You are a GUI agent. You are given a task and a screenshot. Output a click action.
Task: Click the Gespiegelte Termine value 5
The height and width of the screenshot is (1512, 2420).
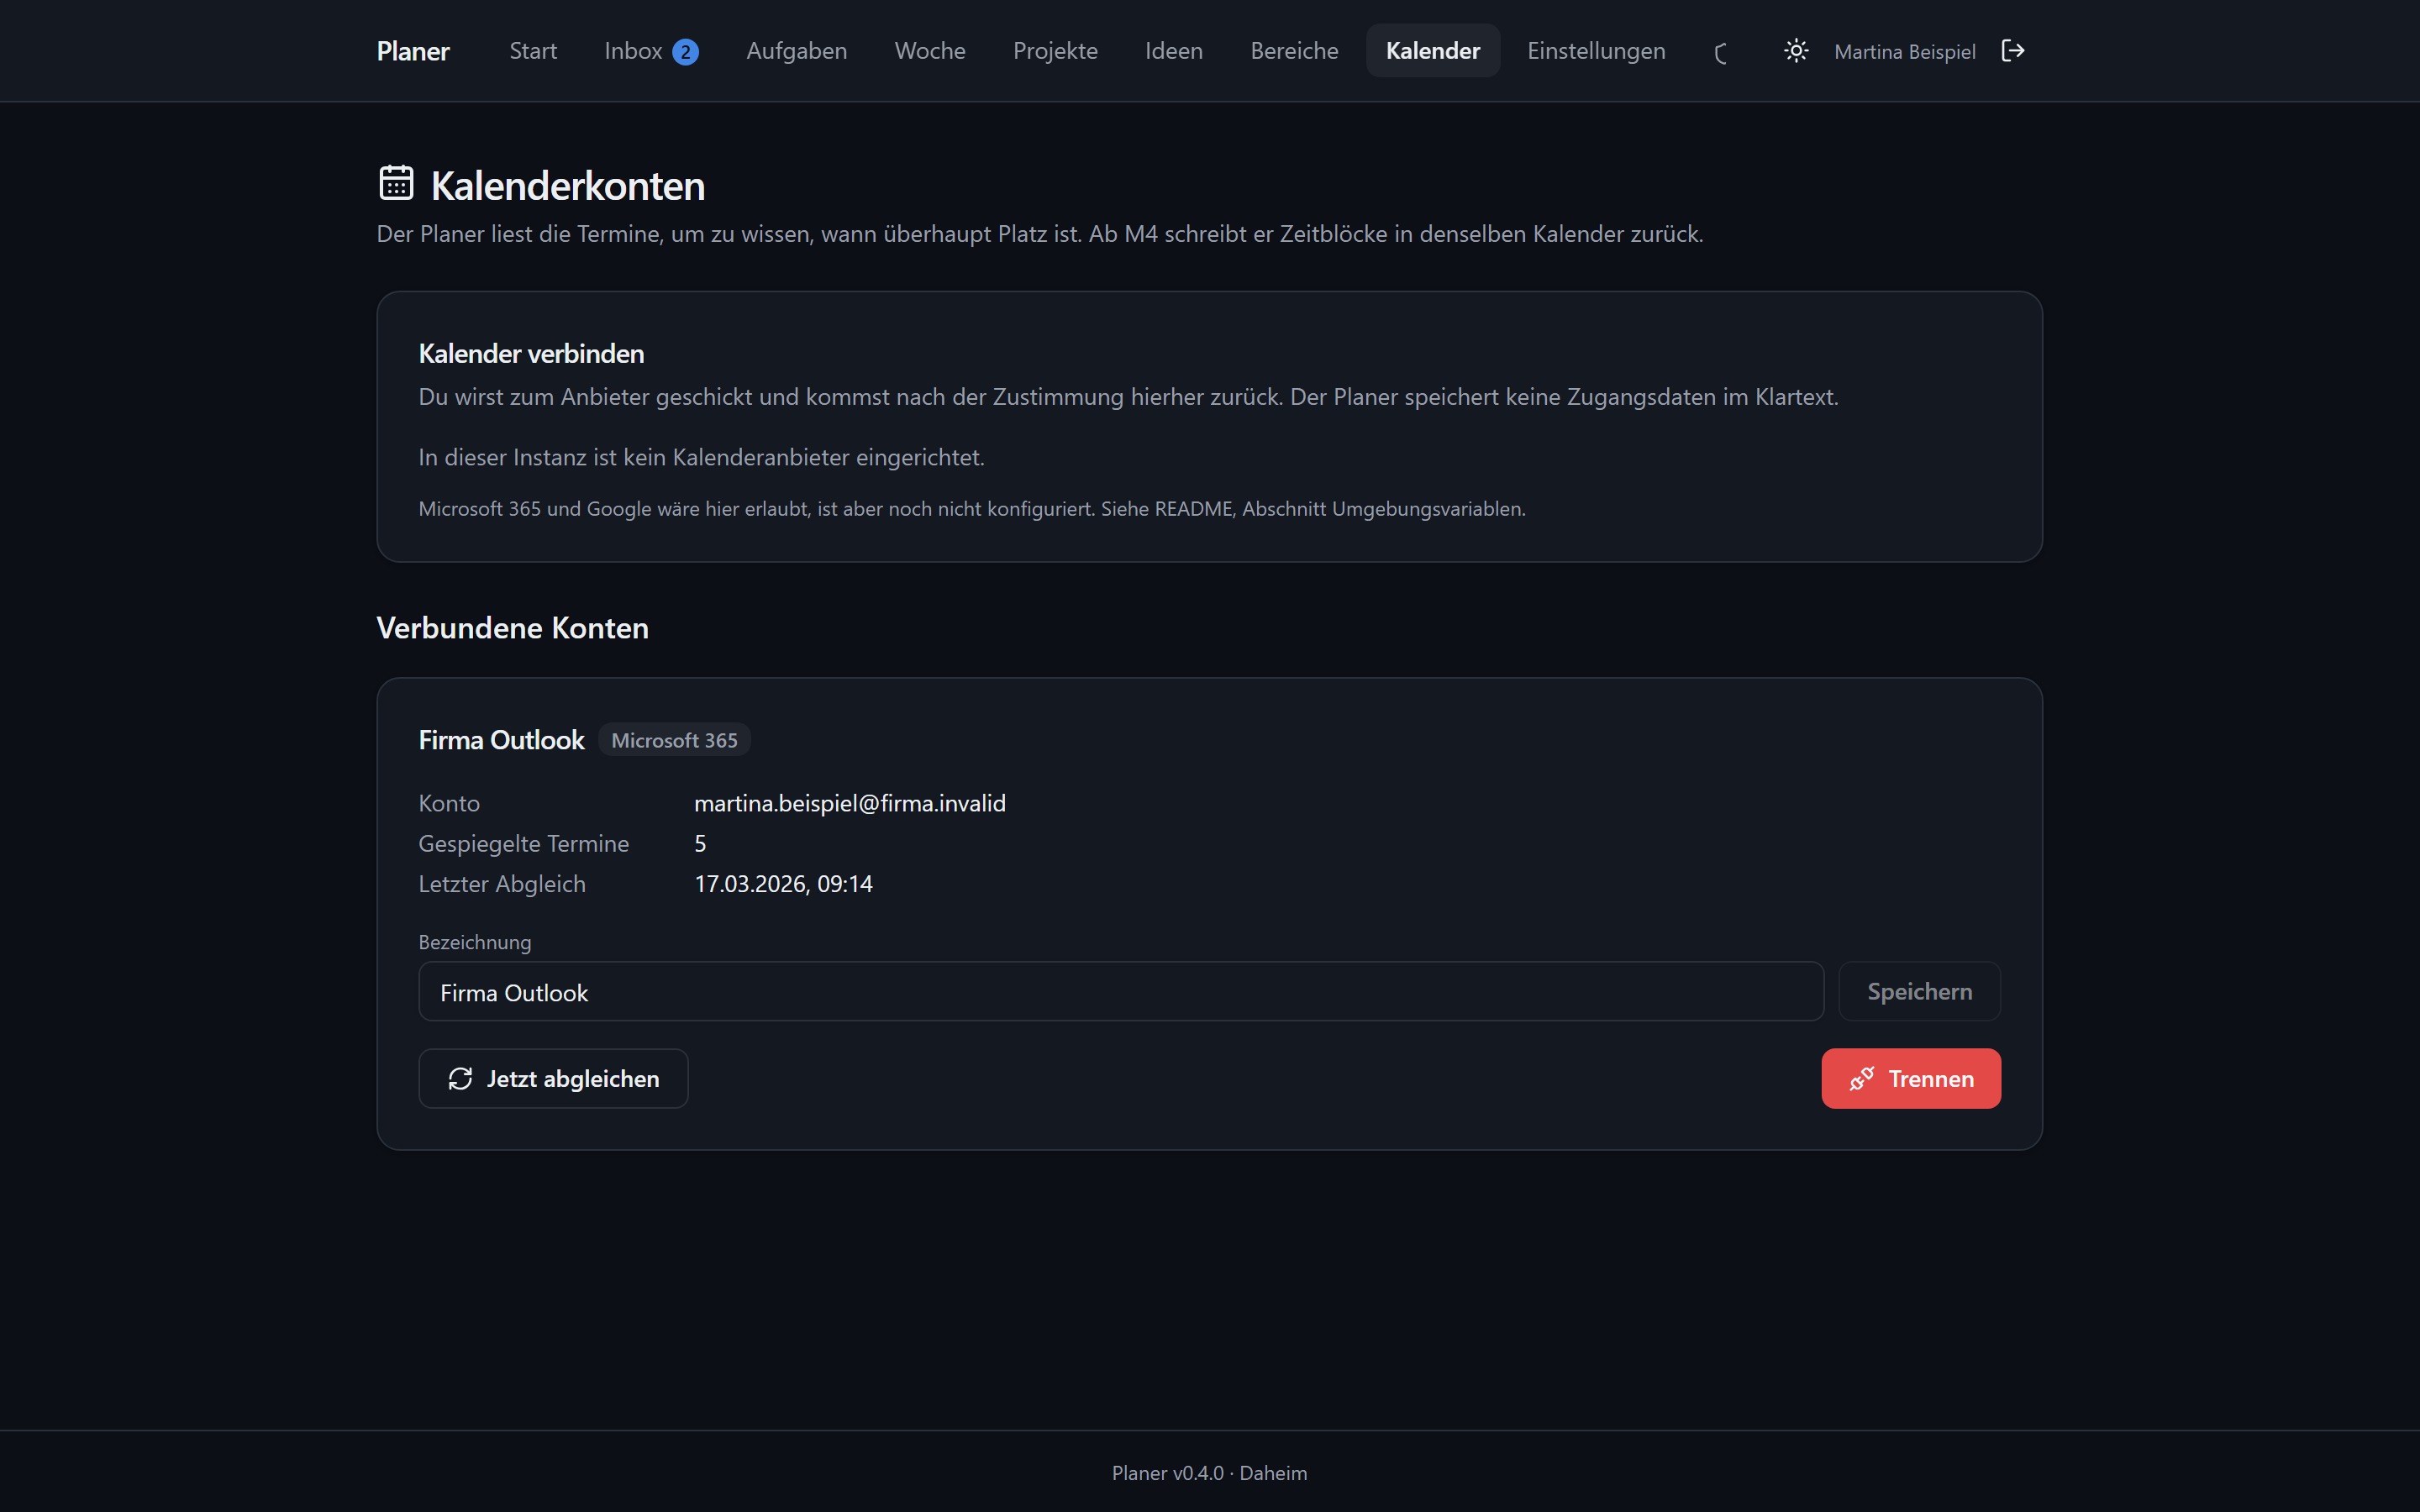pyautogui.click(x=700, y=844)
